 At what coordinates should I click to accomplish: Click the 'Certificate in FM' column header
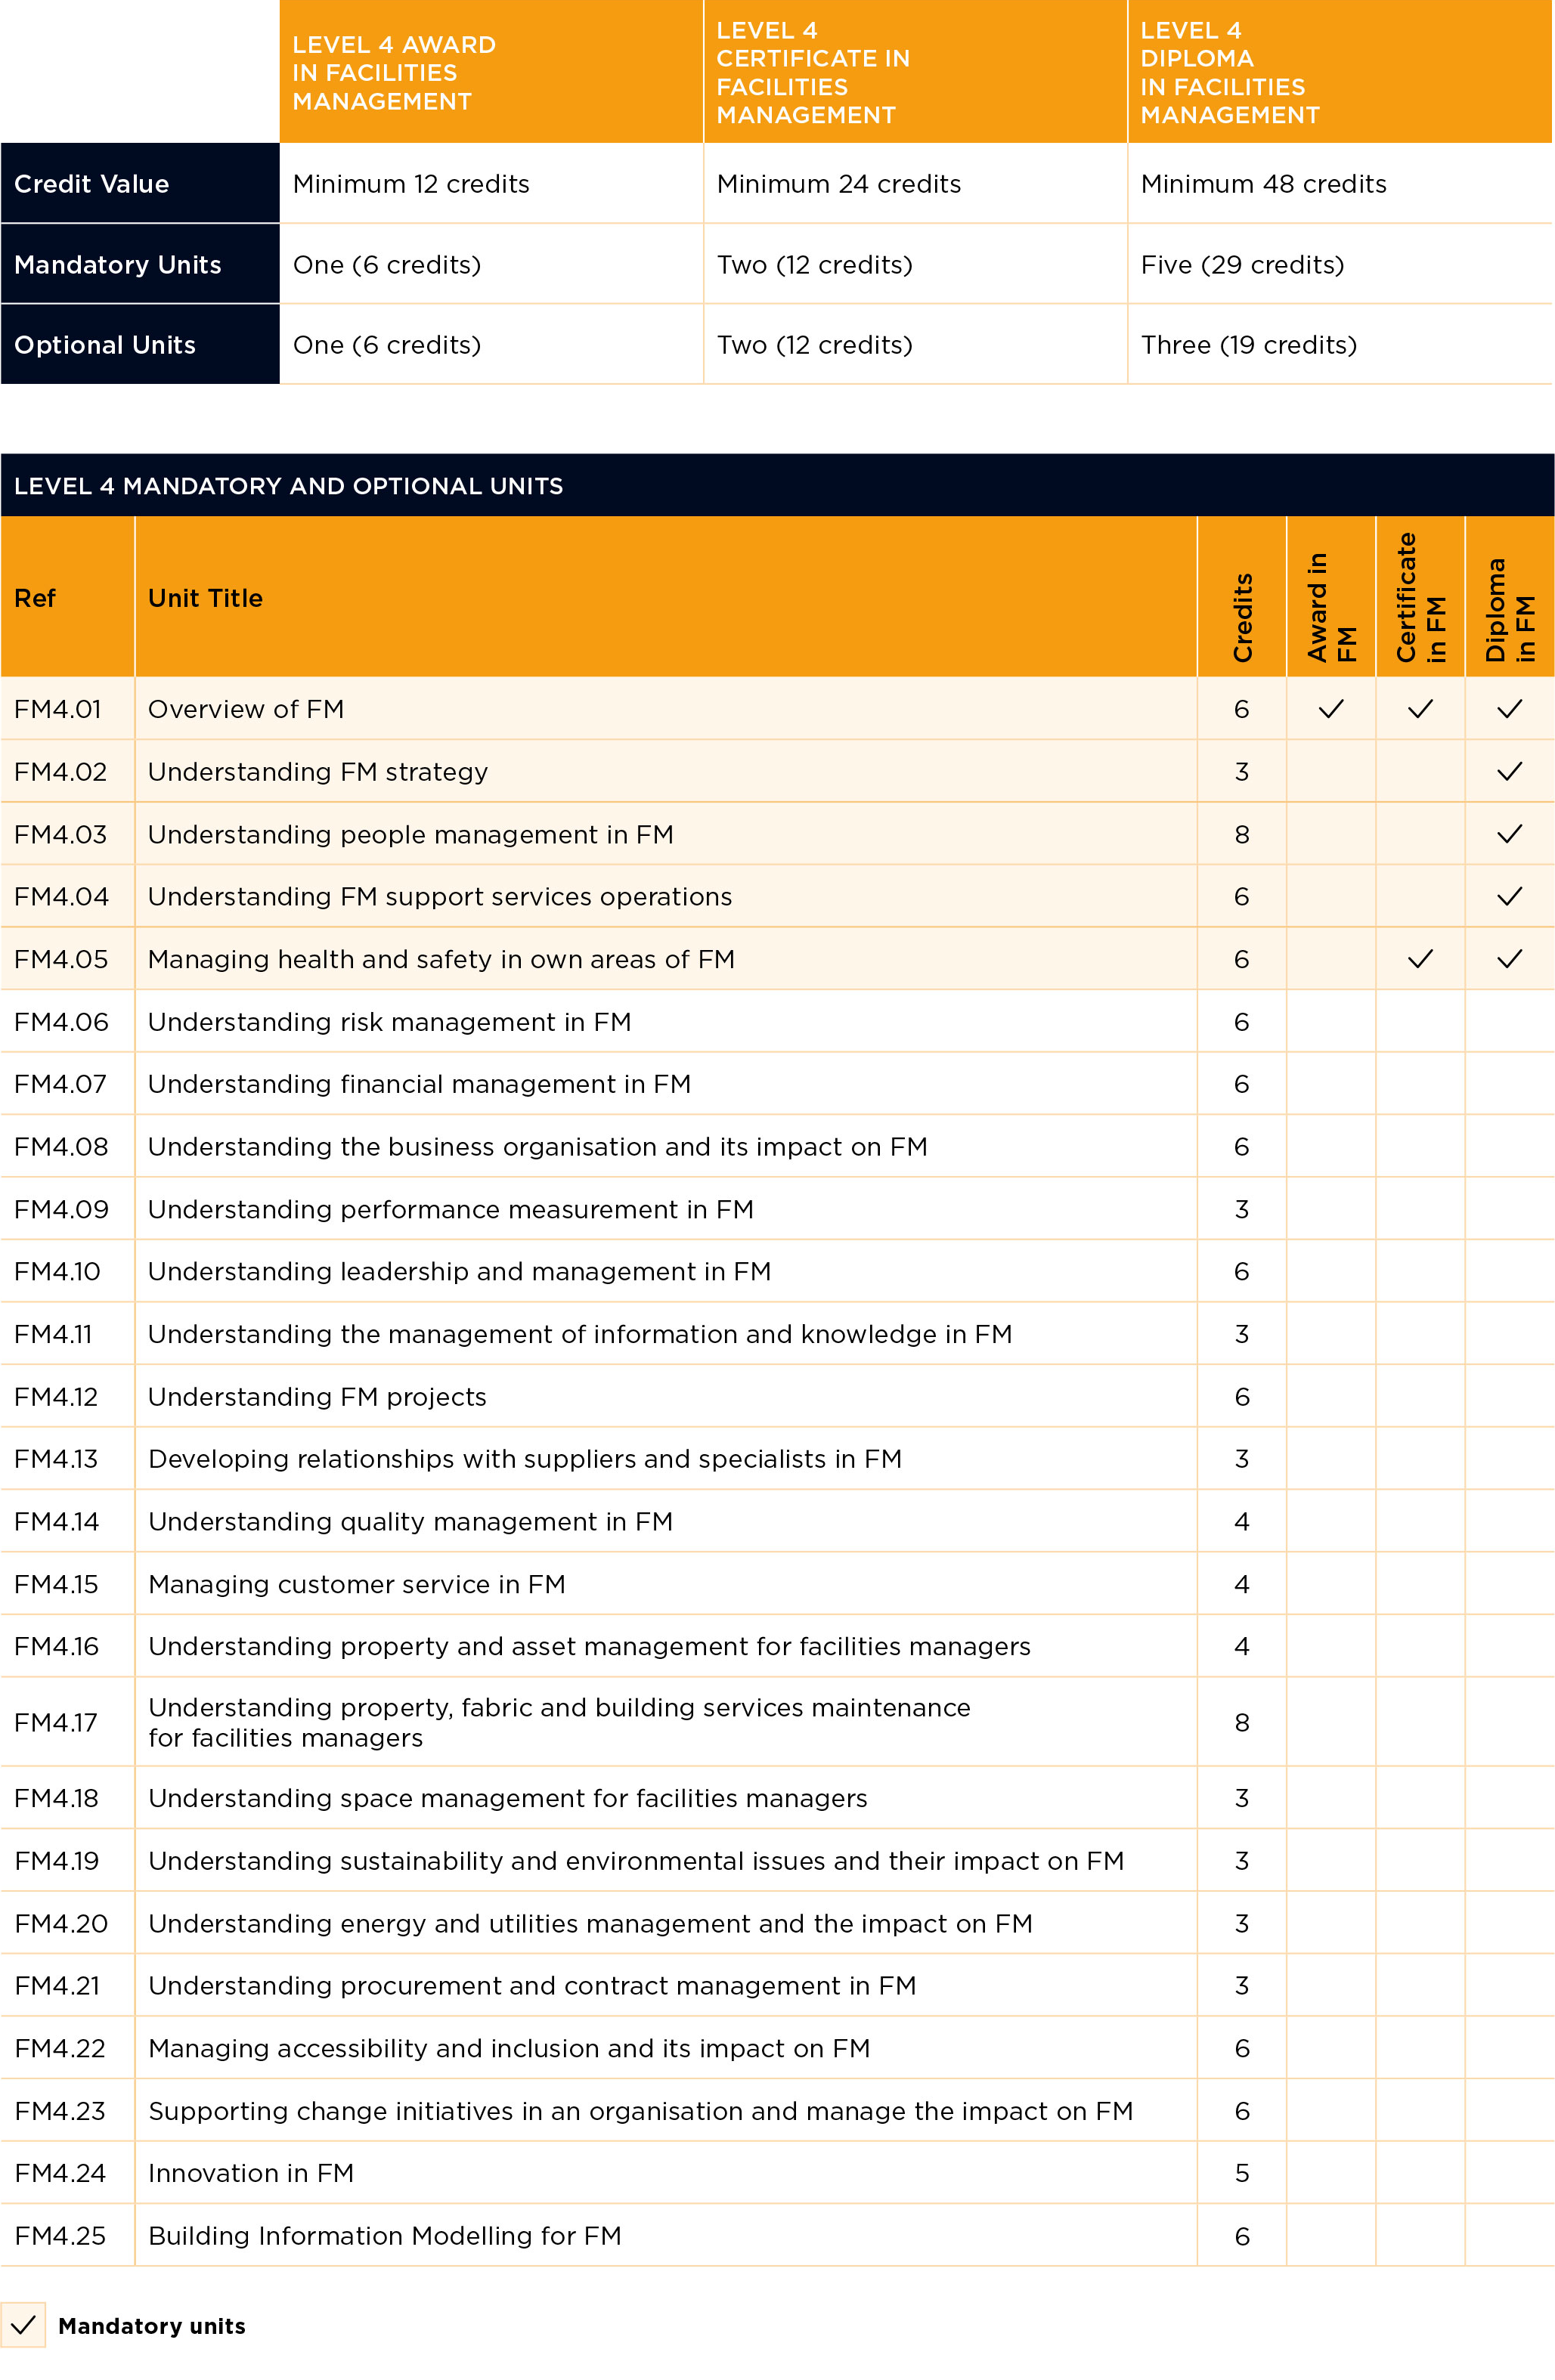(x=1420, y=597)
